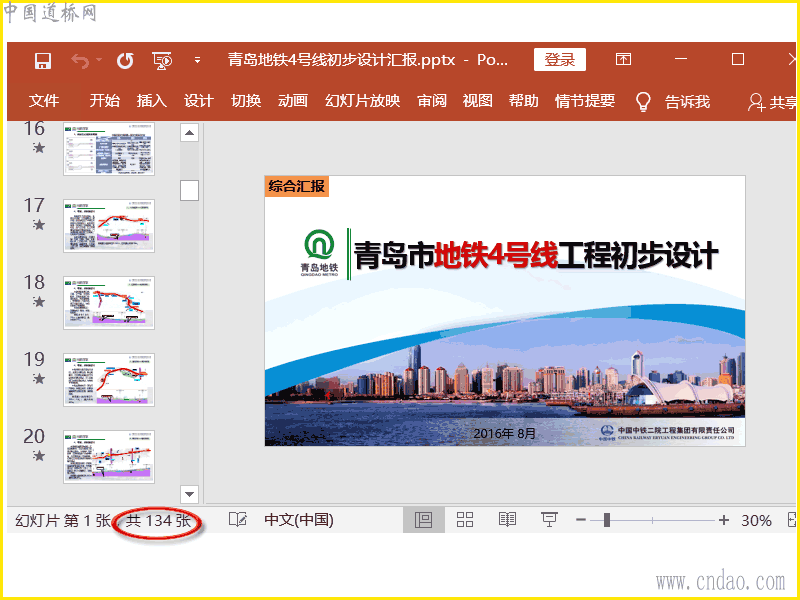Click the spell check icon in status bar
Viewport: 800px width, 600px height.
pos(238,520)
